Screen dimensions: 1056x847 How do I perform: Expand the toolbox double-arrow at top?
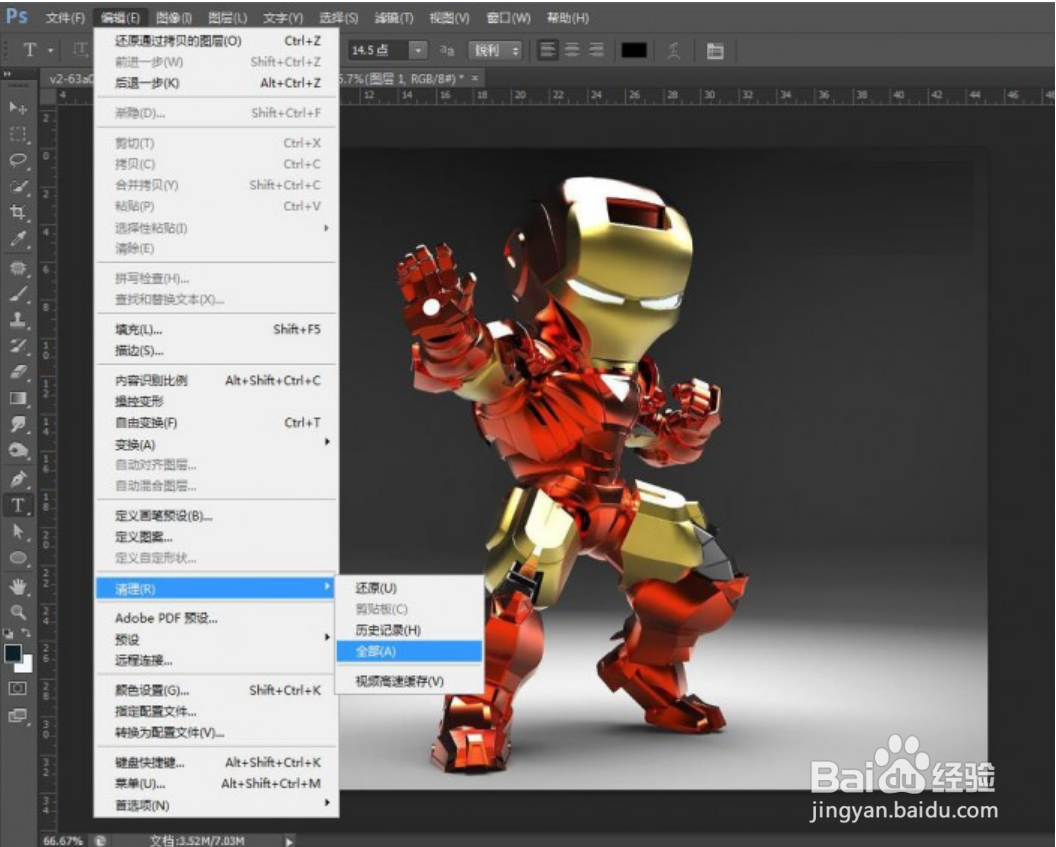(x=7, y=73)
